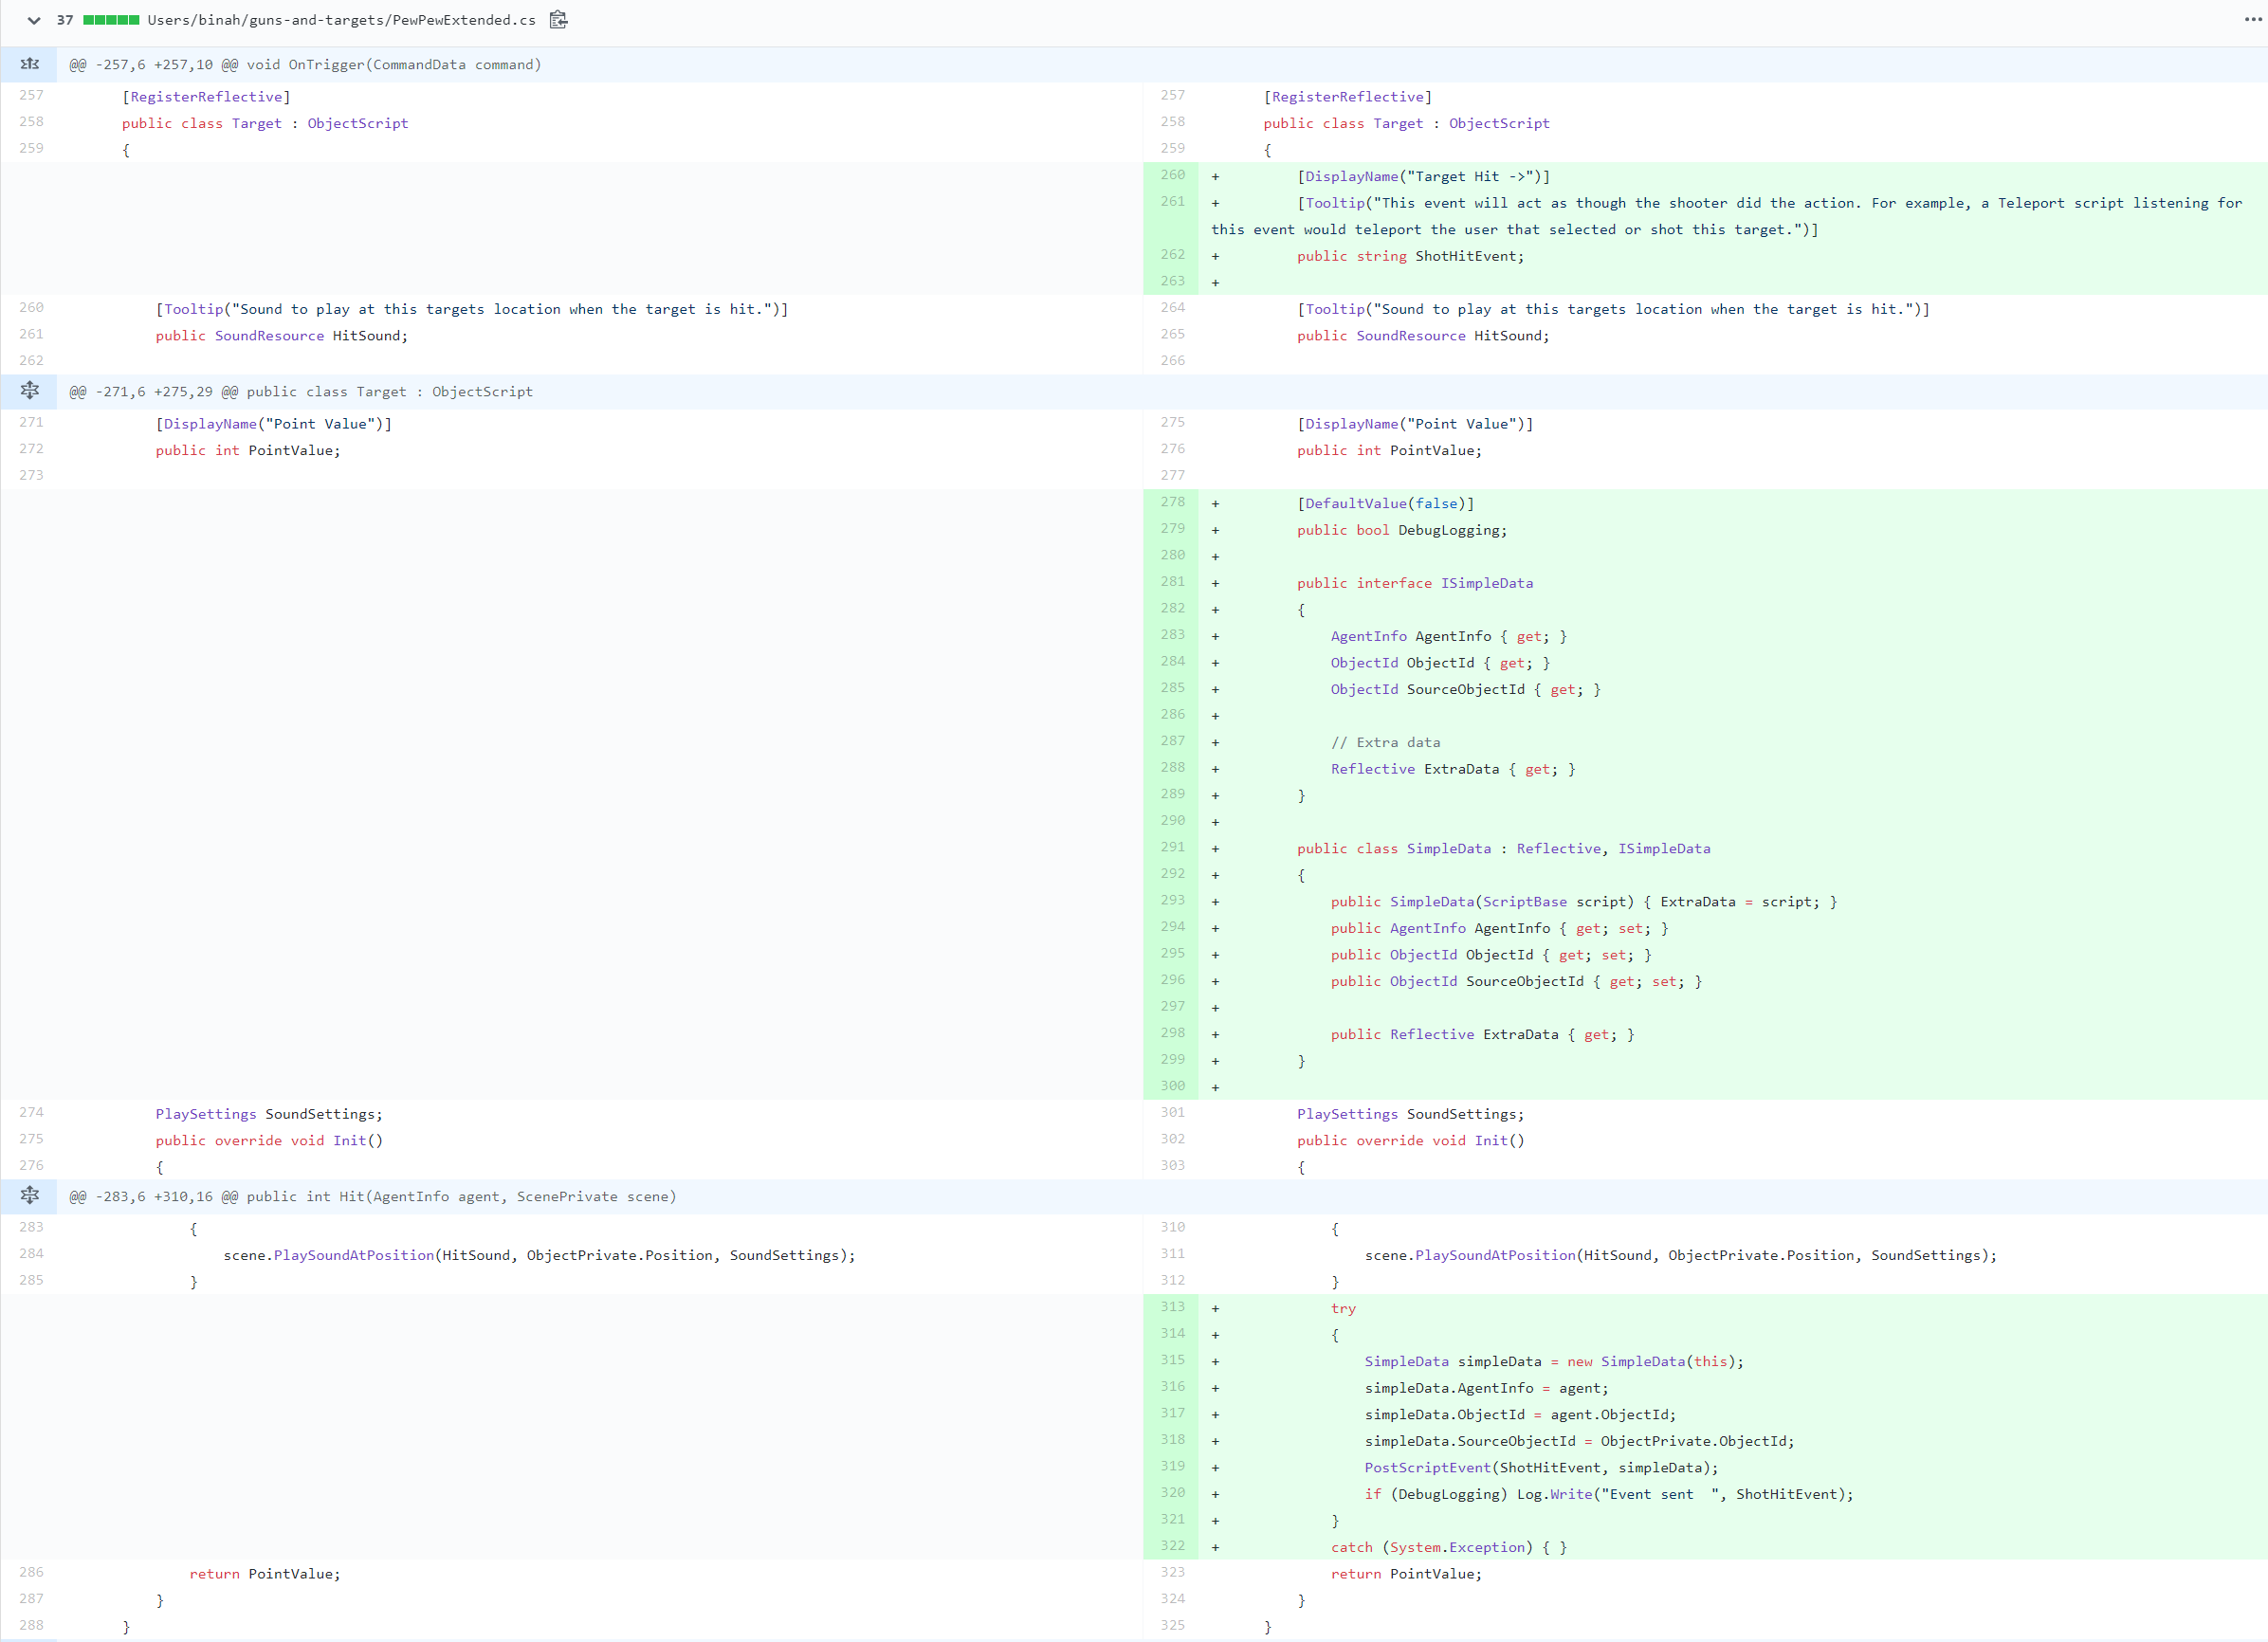Image resolution: width=2268 pixels, height=1642 pixels.
Task: Select old line number 274
Action: pyautogui.click(x=31, y=1112)
